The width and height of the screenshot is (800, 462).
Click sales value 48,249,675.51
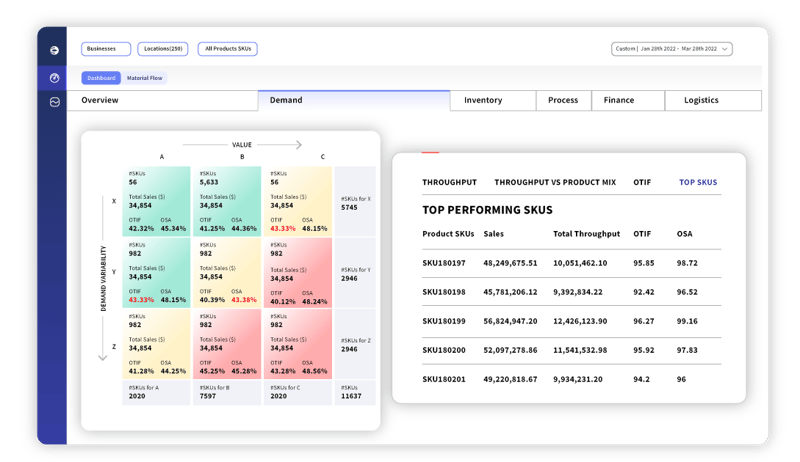510,263
